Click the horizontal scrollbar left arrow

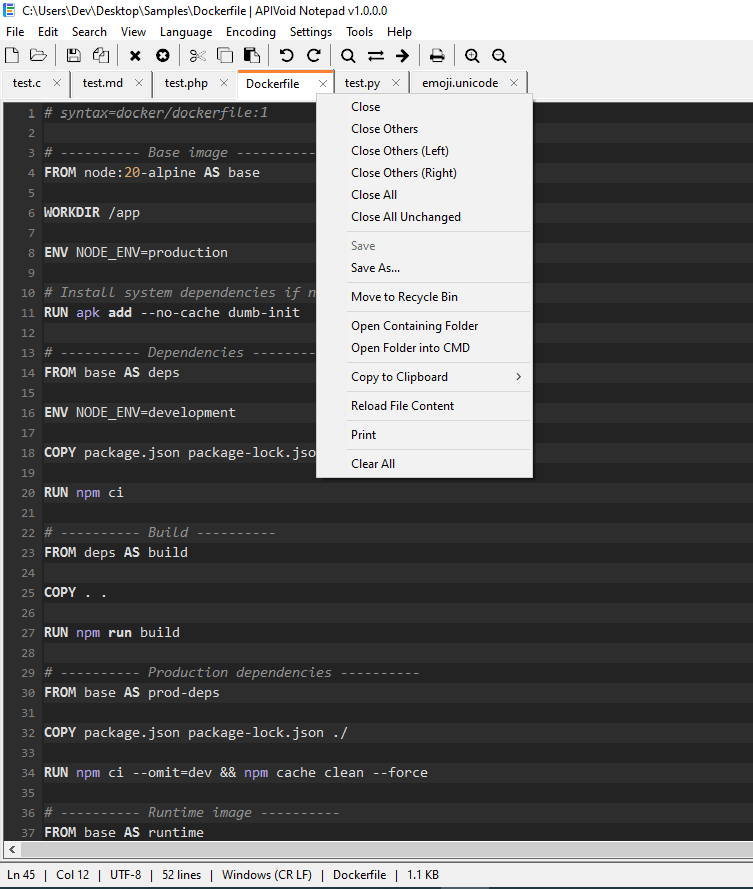tap(12, 849)
